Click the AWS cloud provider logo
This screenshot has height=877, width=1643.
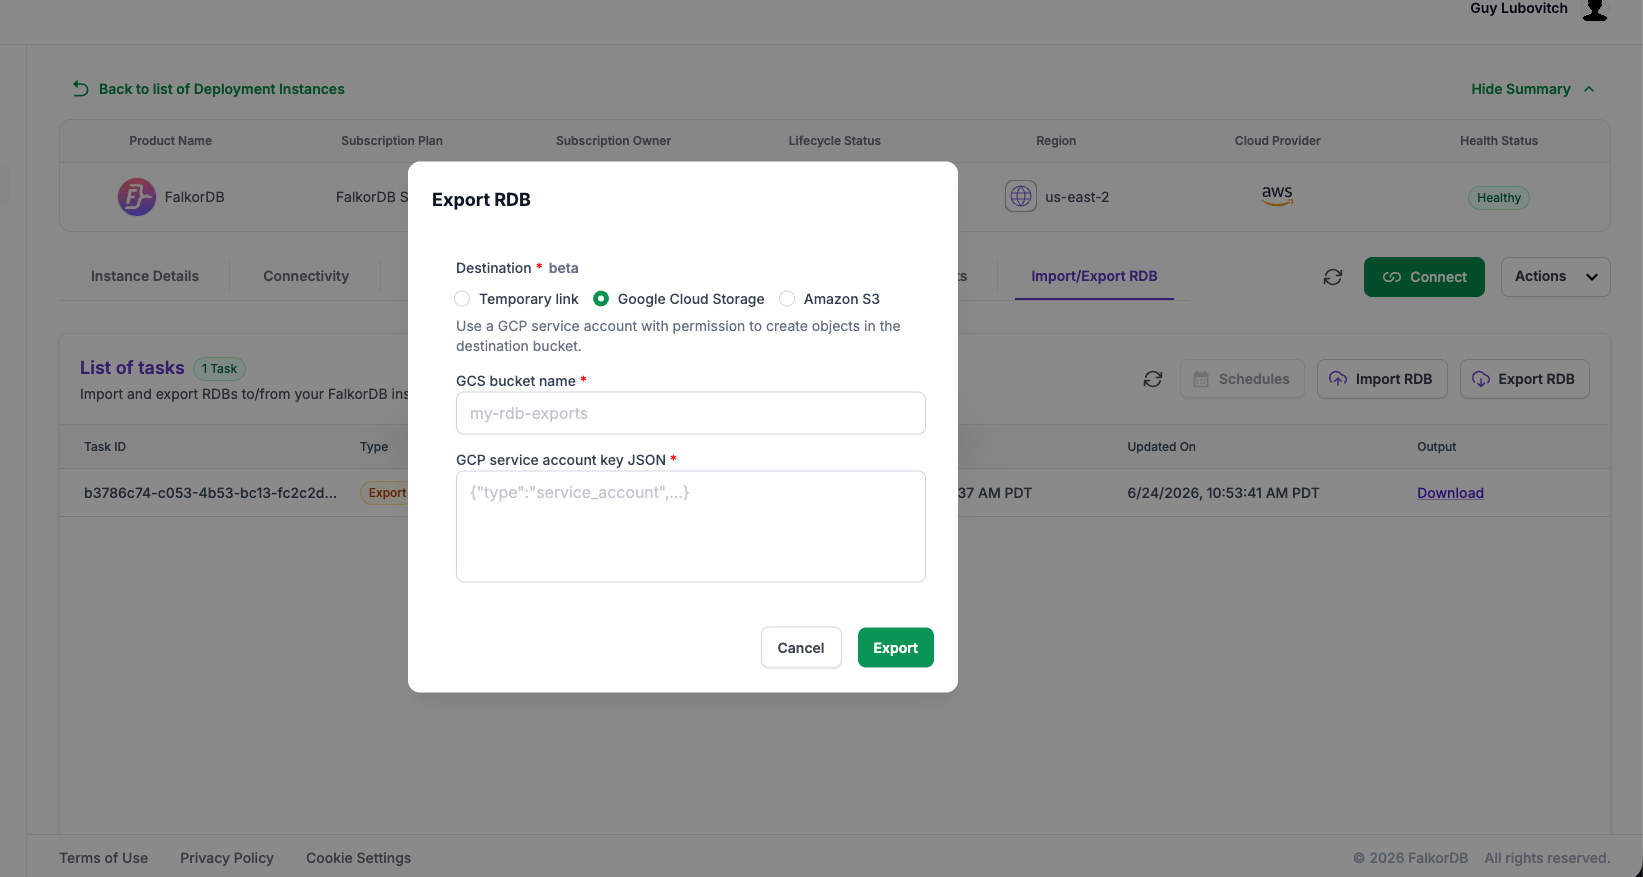click(1277, 195)
